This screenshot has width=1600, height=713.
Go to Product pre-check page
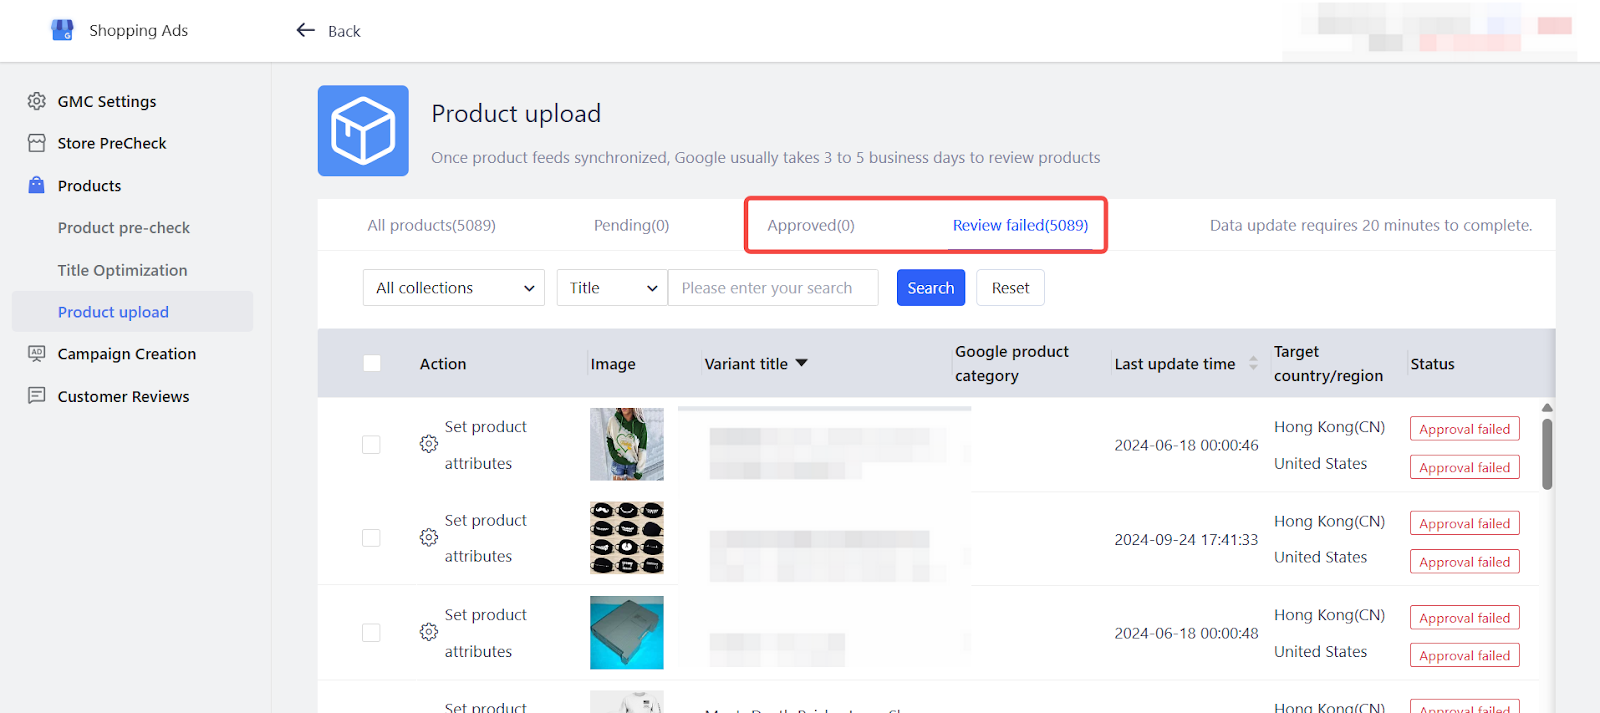124,227
